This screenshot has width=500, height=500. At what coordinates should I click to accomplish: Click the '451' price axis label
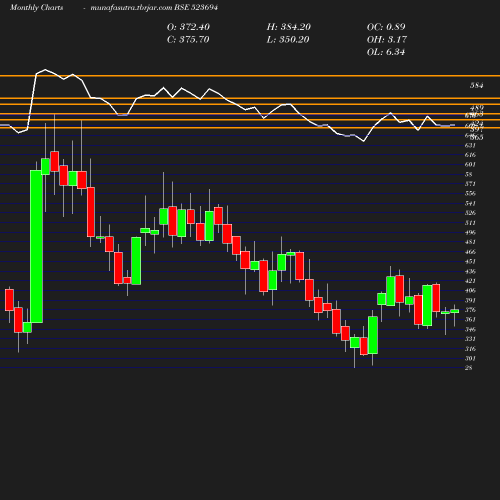[x=470, y=261]
